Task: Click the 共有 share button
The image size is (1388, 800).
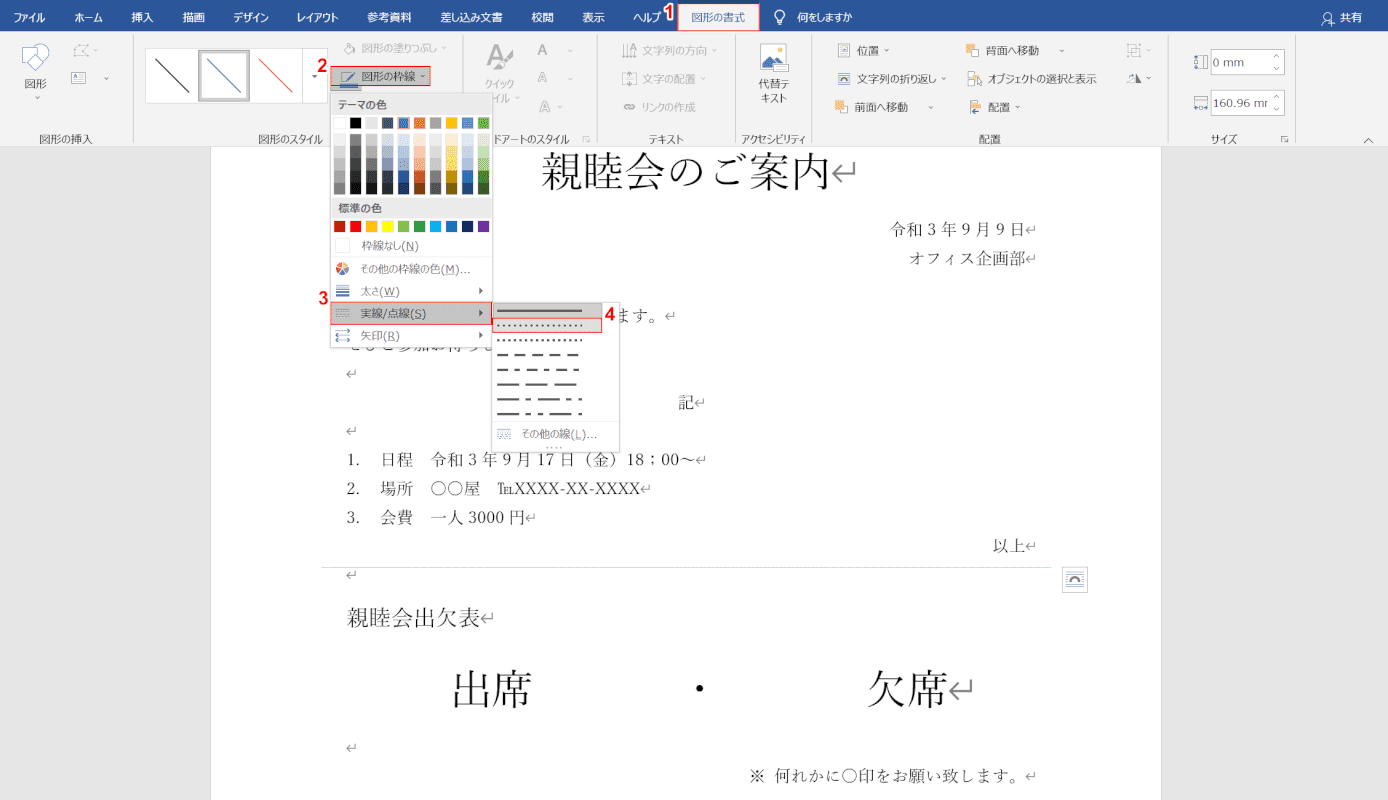Action: point(1341,17)
